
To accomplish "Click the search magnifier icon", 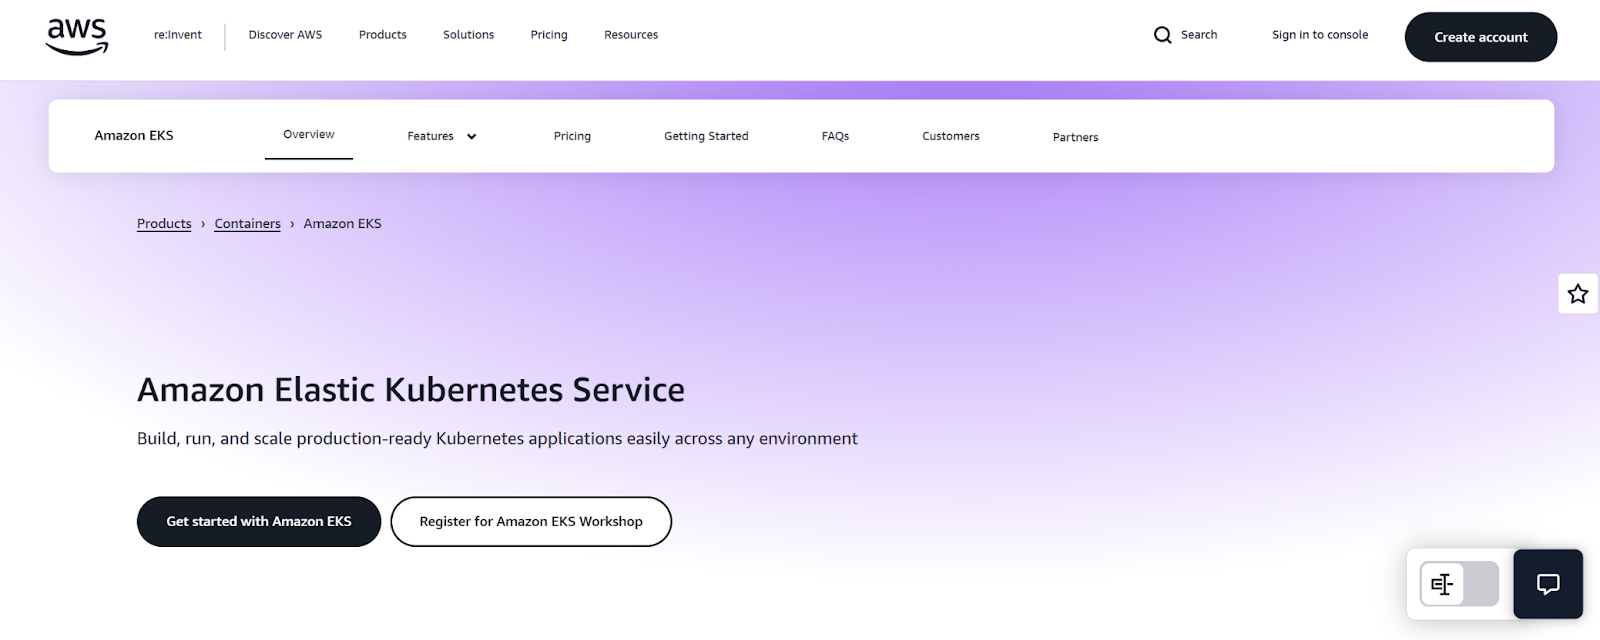I will point(1162,35).
